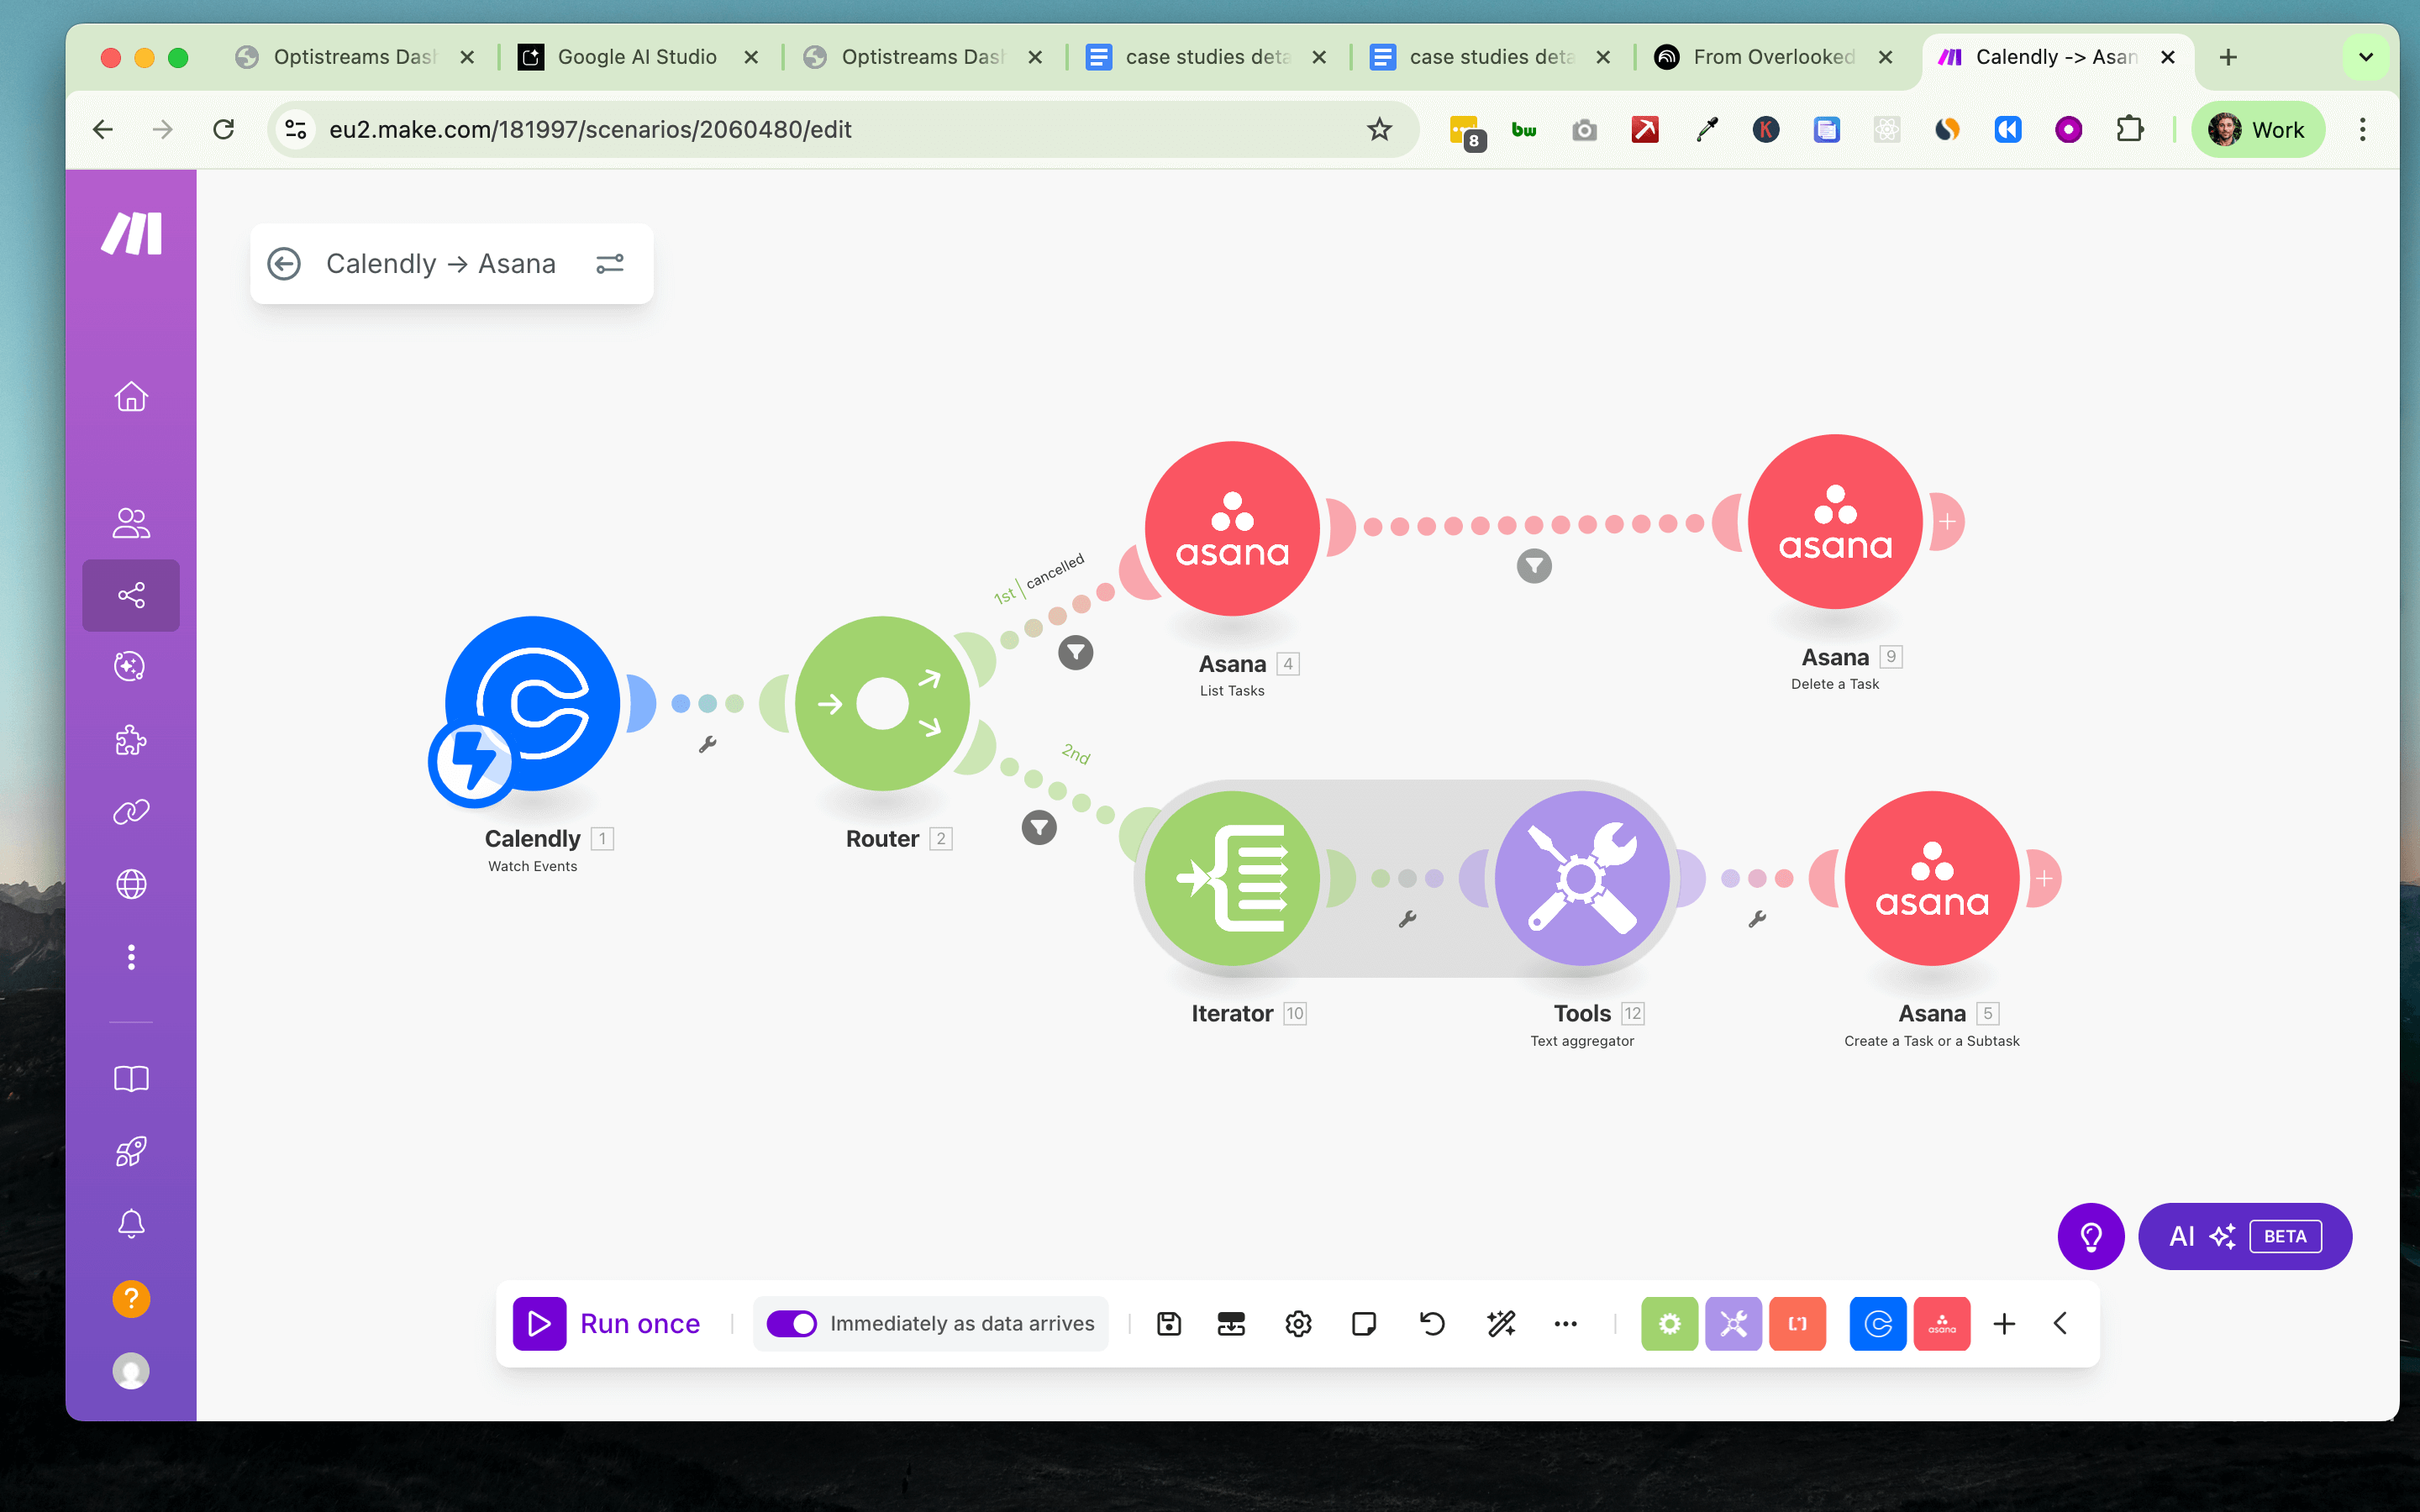
Task: Open the AI BETA assistant
Action: 2245,1236
